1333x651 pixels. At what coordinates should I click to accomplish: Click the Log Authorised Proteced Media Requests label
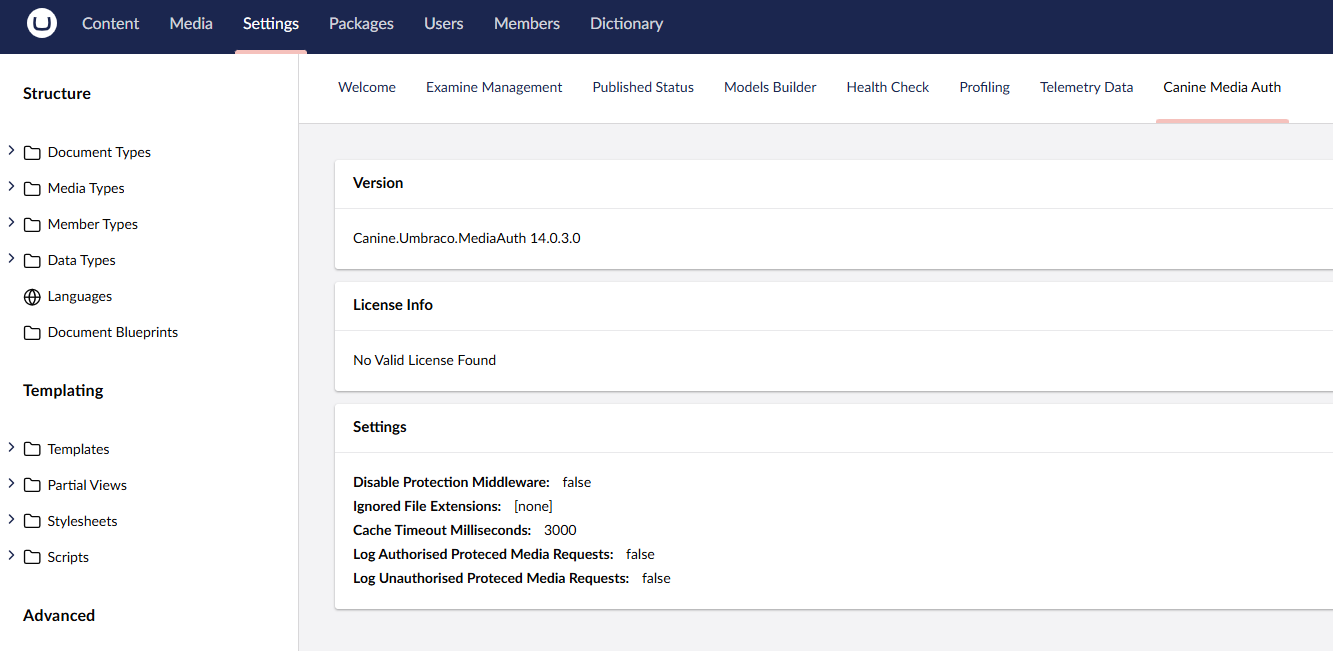(x=483, y=555)
